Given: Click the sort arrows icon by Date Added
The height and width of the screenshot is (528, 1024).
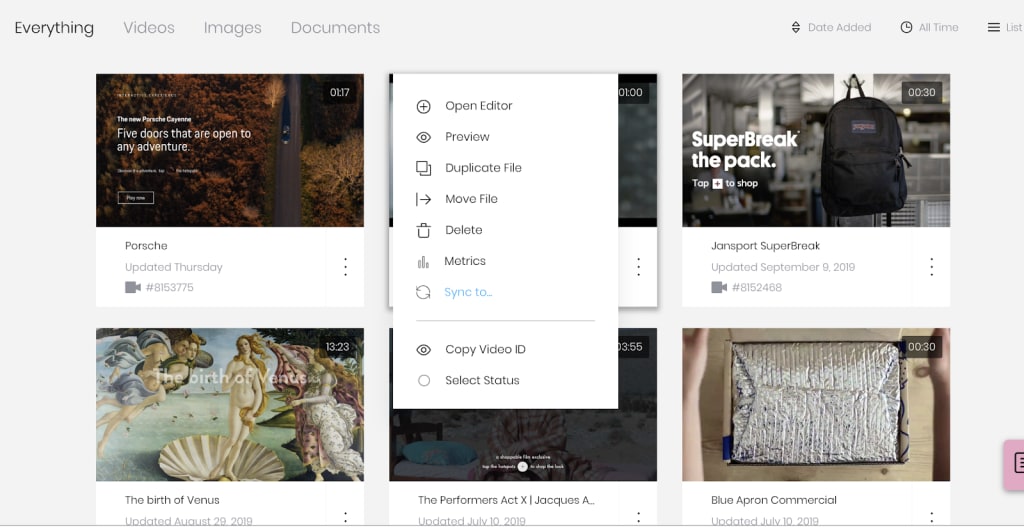Looking at the screenshot, I should click(795, 27).
